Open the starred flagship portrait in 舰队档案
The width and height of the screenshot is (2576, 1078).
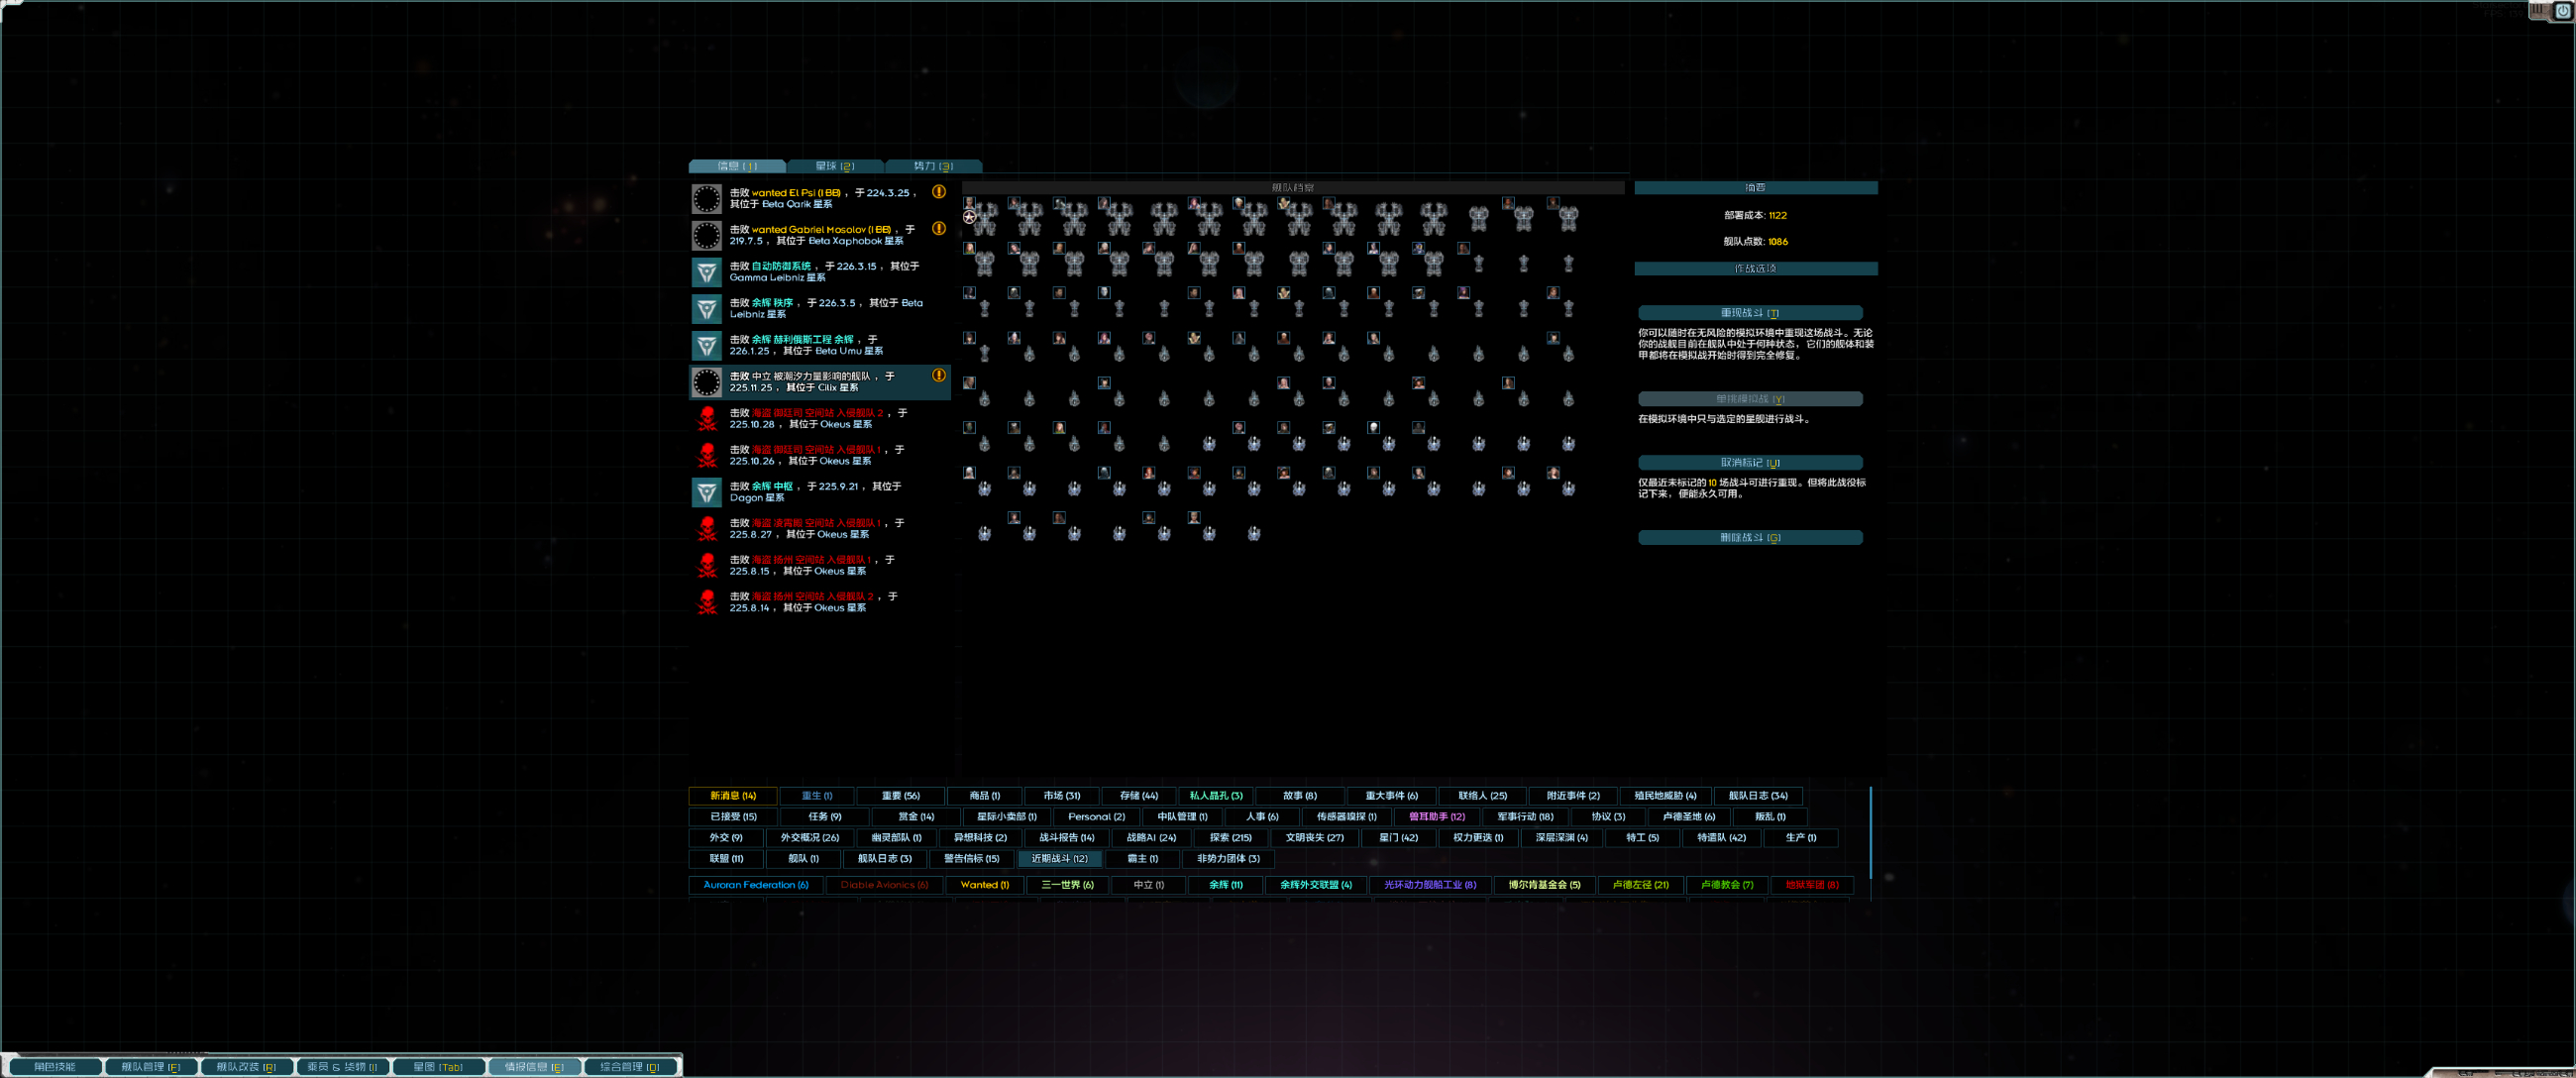click(970, 203)
